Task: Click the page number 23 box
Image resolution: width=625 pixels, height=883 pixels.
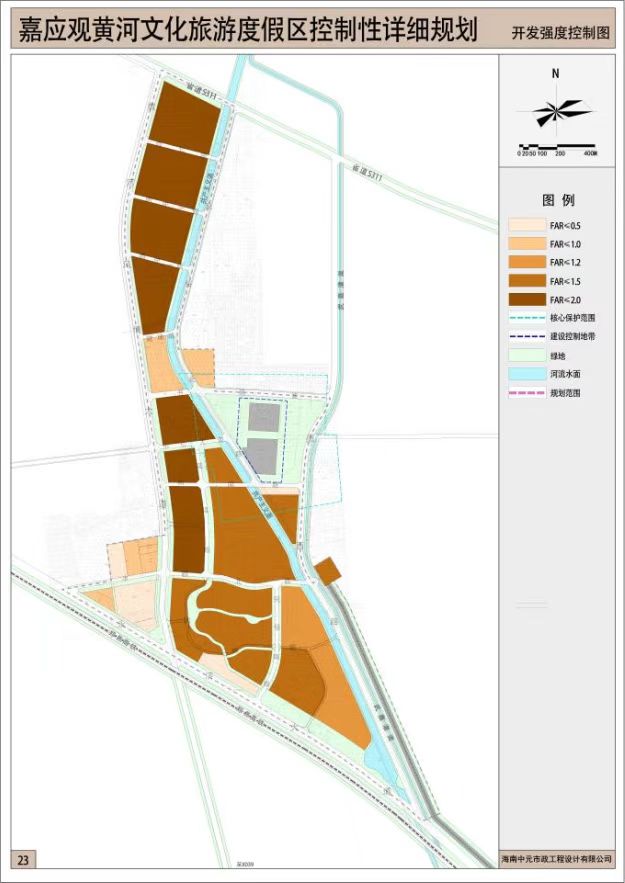Action: [24, 858]
